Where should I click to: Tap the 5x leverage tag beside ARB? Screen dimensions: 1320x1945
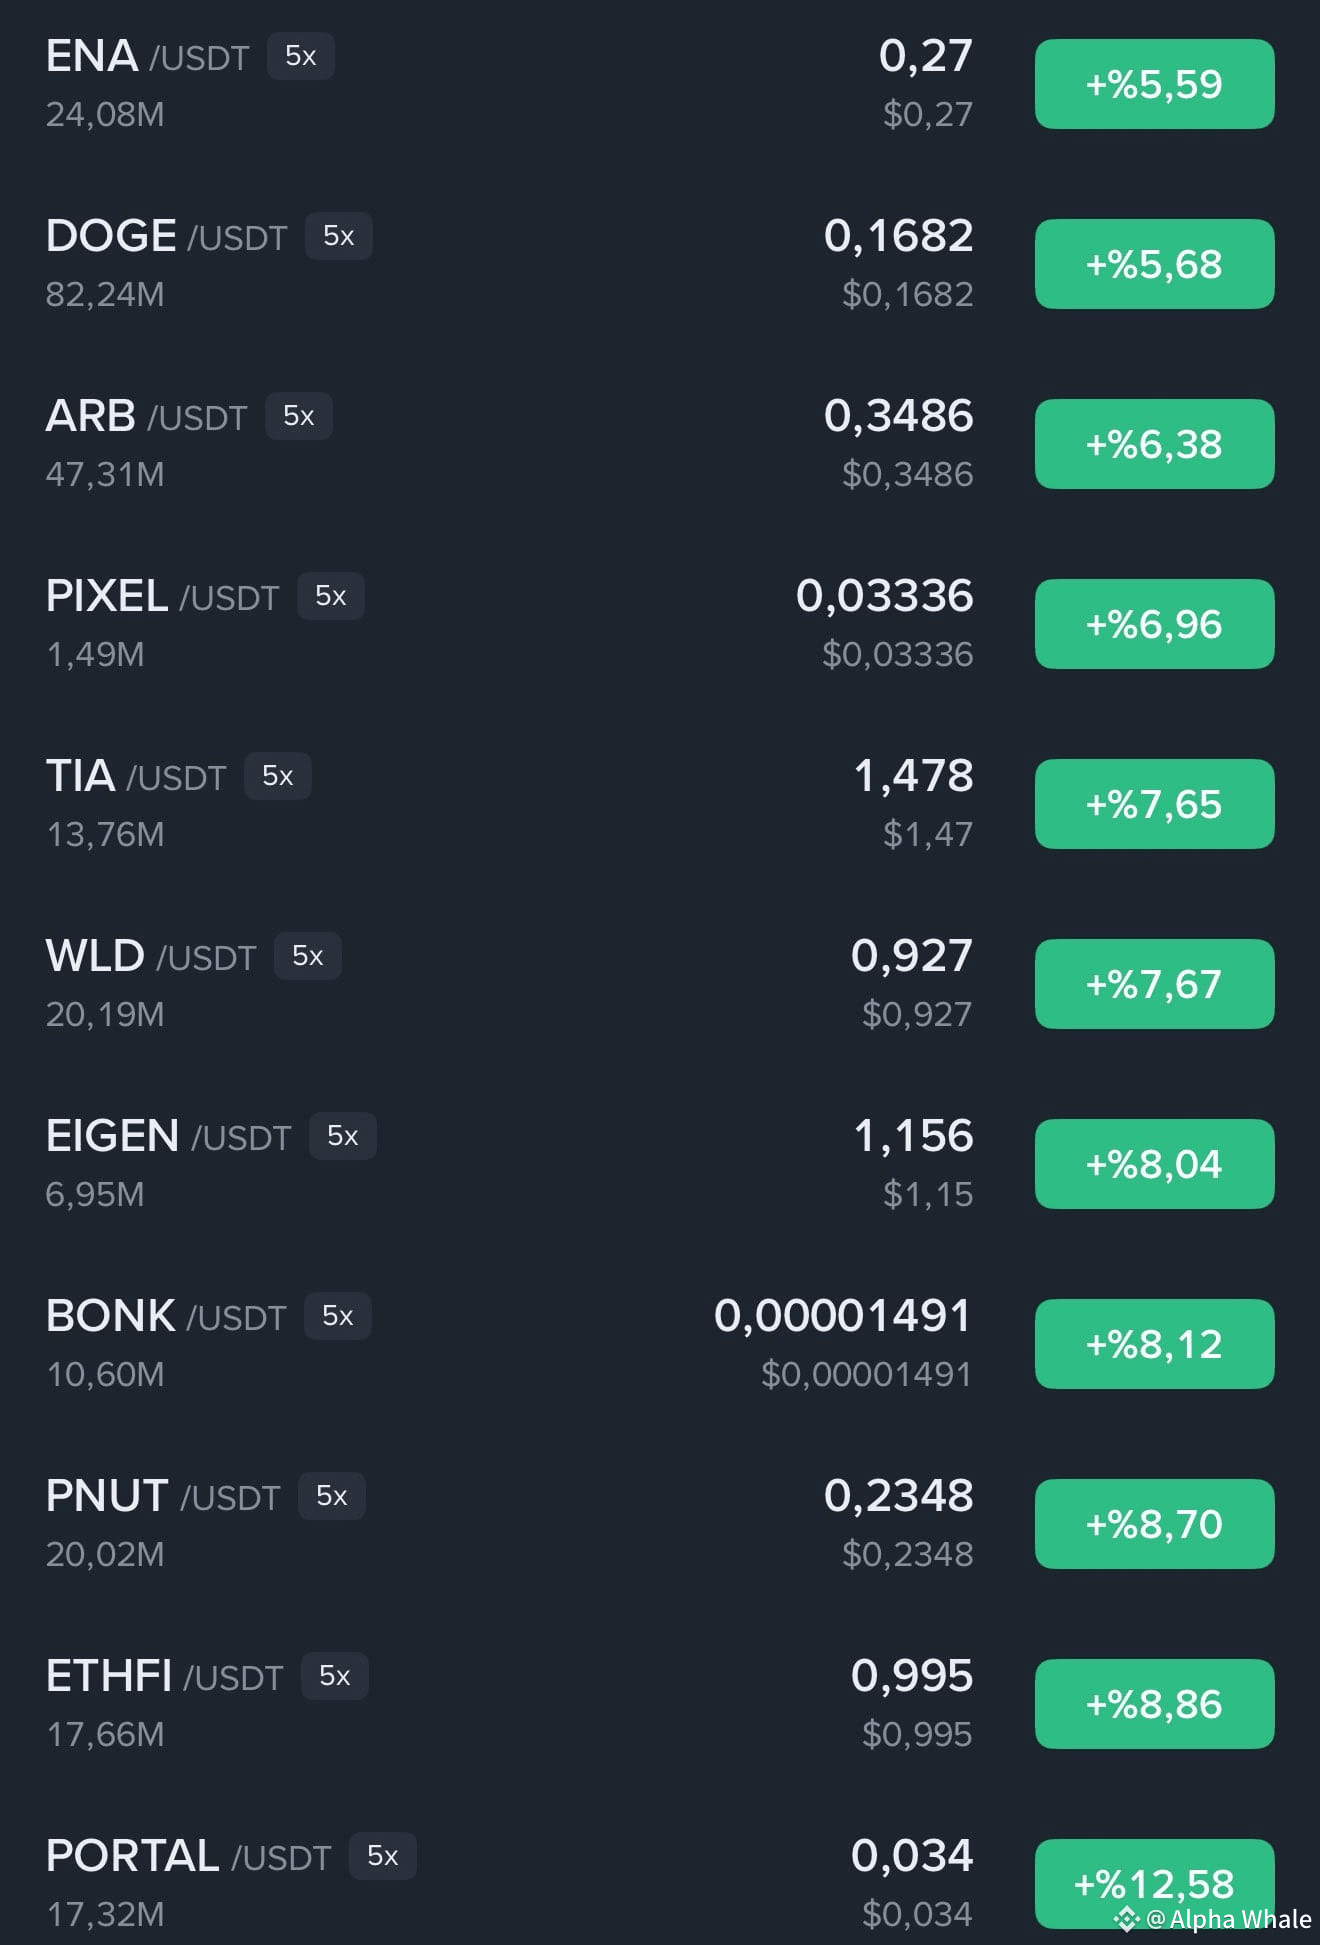point(299,416)
